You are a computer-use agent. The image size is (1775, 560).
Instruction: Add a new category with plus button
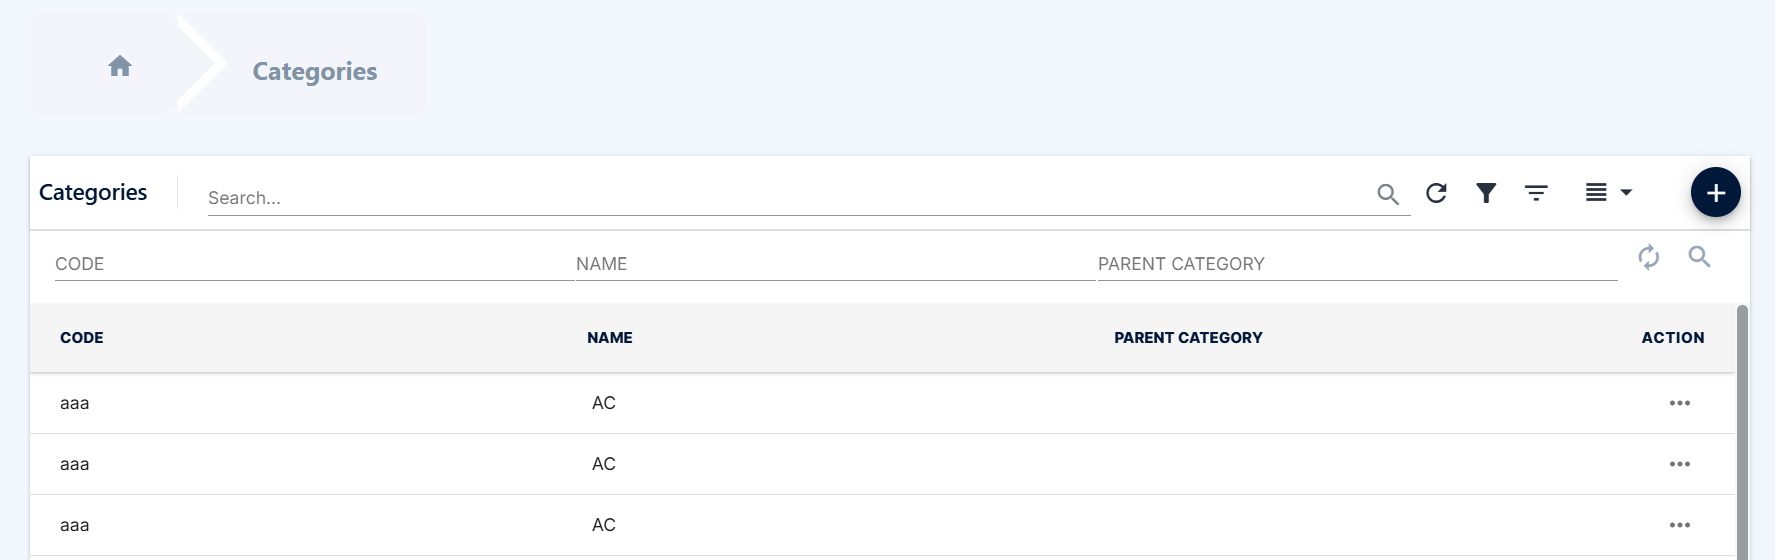[1716, 192]
